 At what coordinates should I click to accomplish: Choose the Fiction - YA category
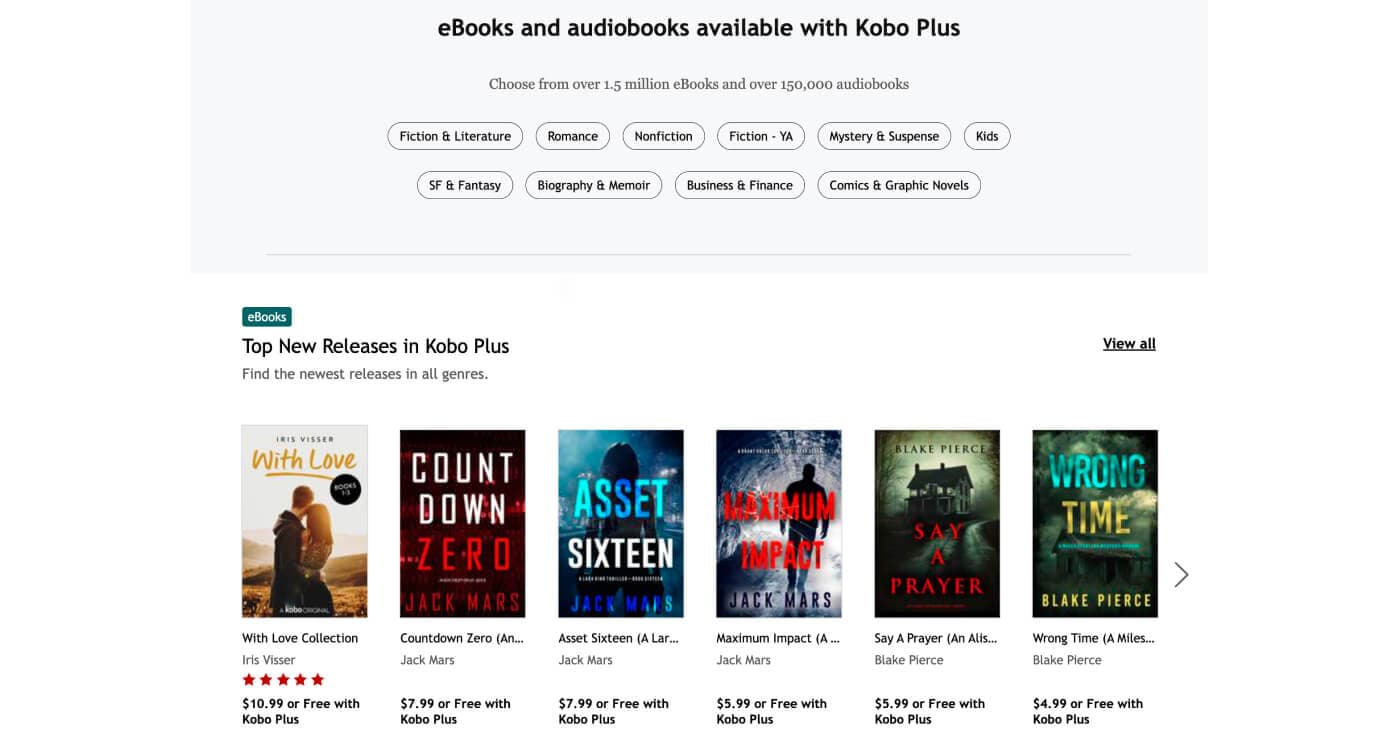760,136
